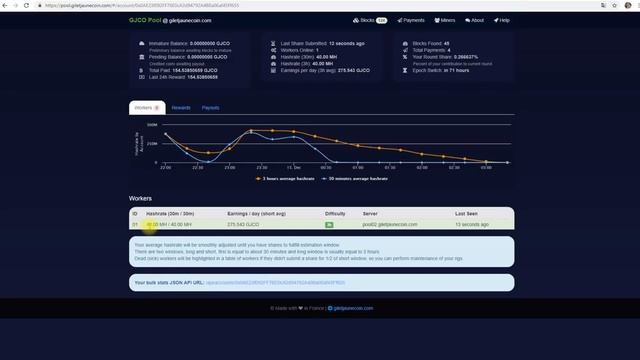Click the Last 24h Reward money icon
This screenshot has width=640, height=360.
tap(142, 77)
